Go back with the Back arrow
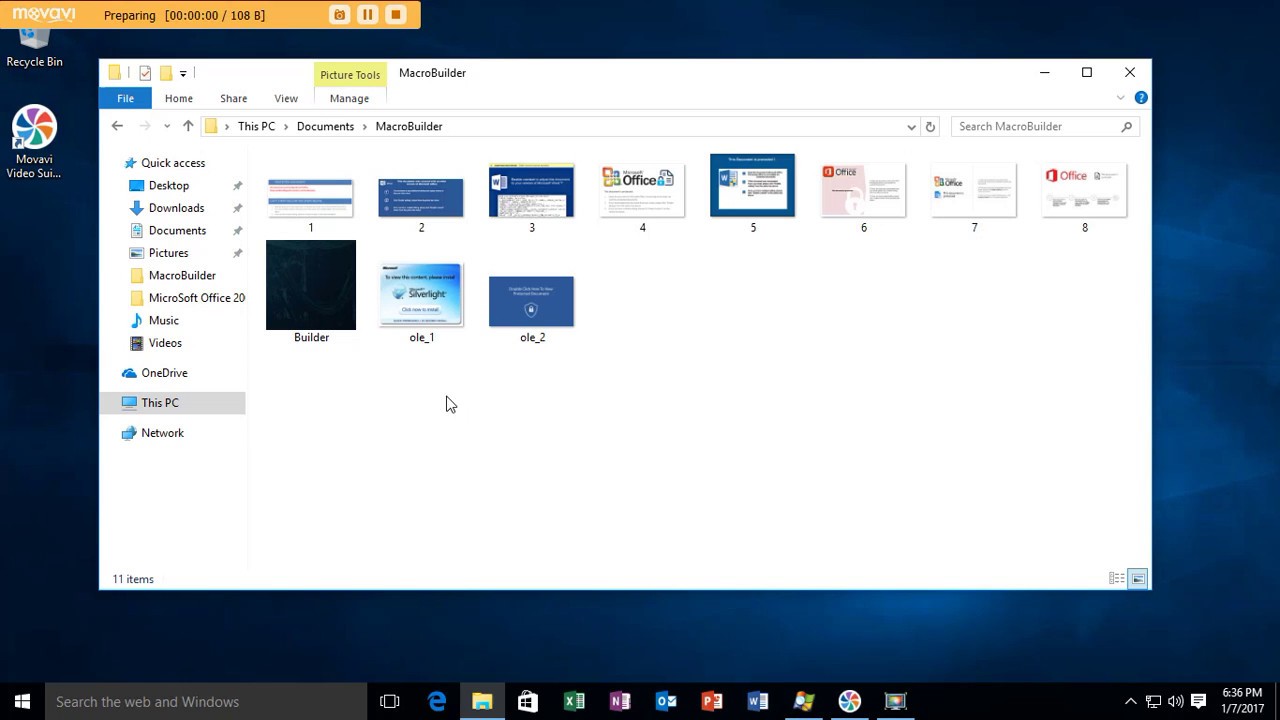This screenshot has height=720, width=1280. tap(117, 126)
